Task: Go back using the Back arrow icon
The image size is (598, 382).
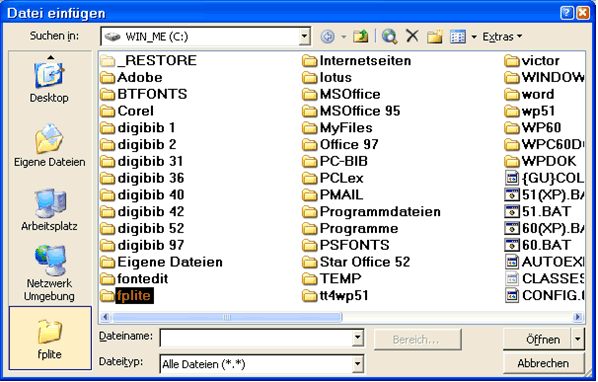Action: [x=328, y=37]
